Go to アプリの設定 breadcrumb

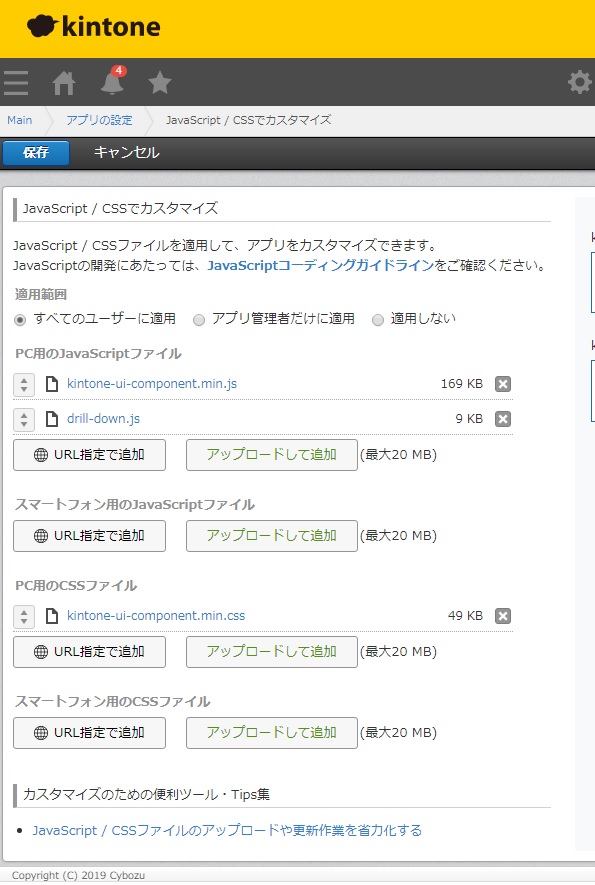(x=99, y=120)
